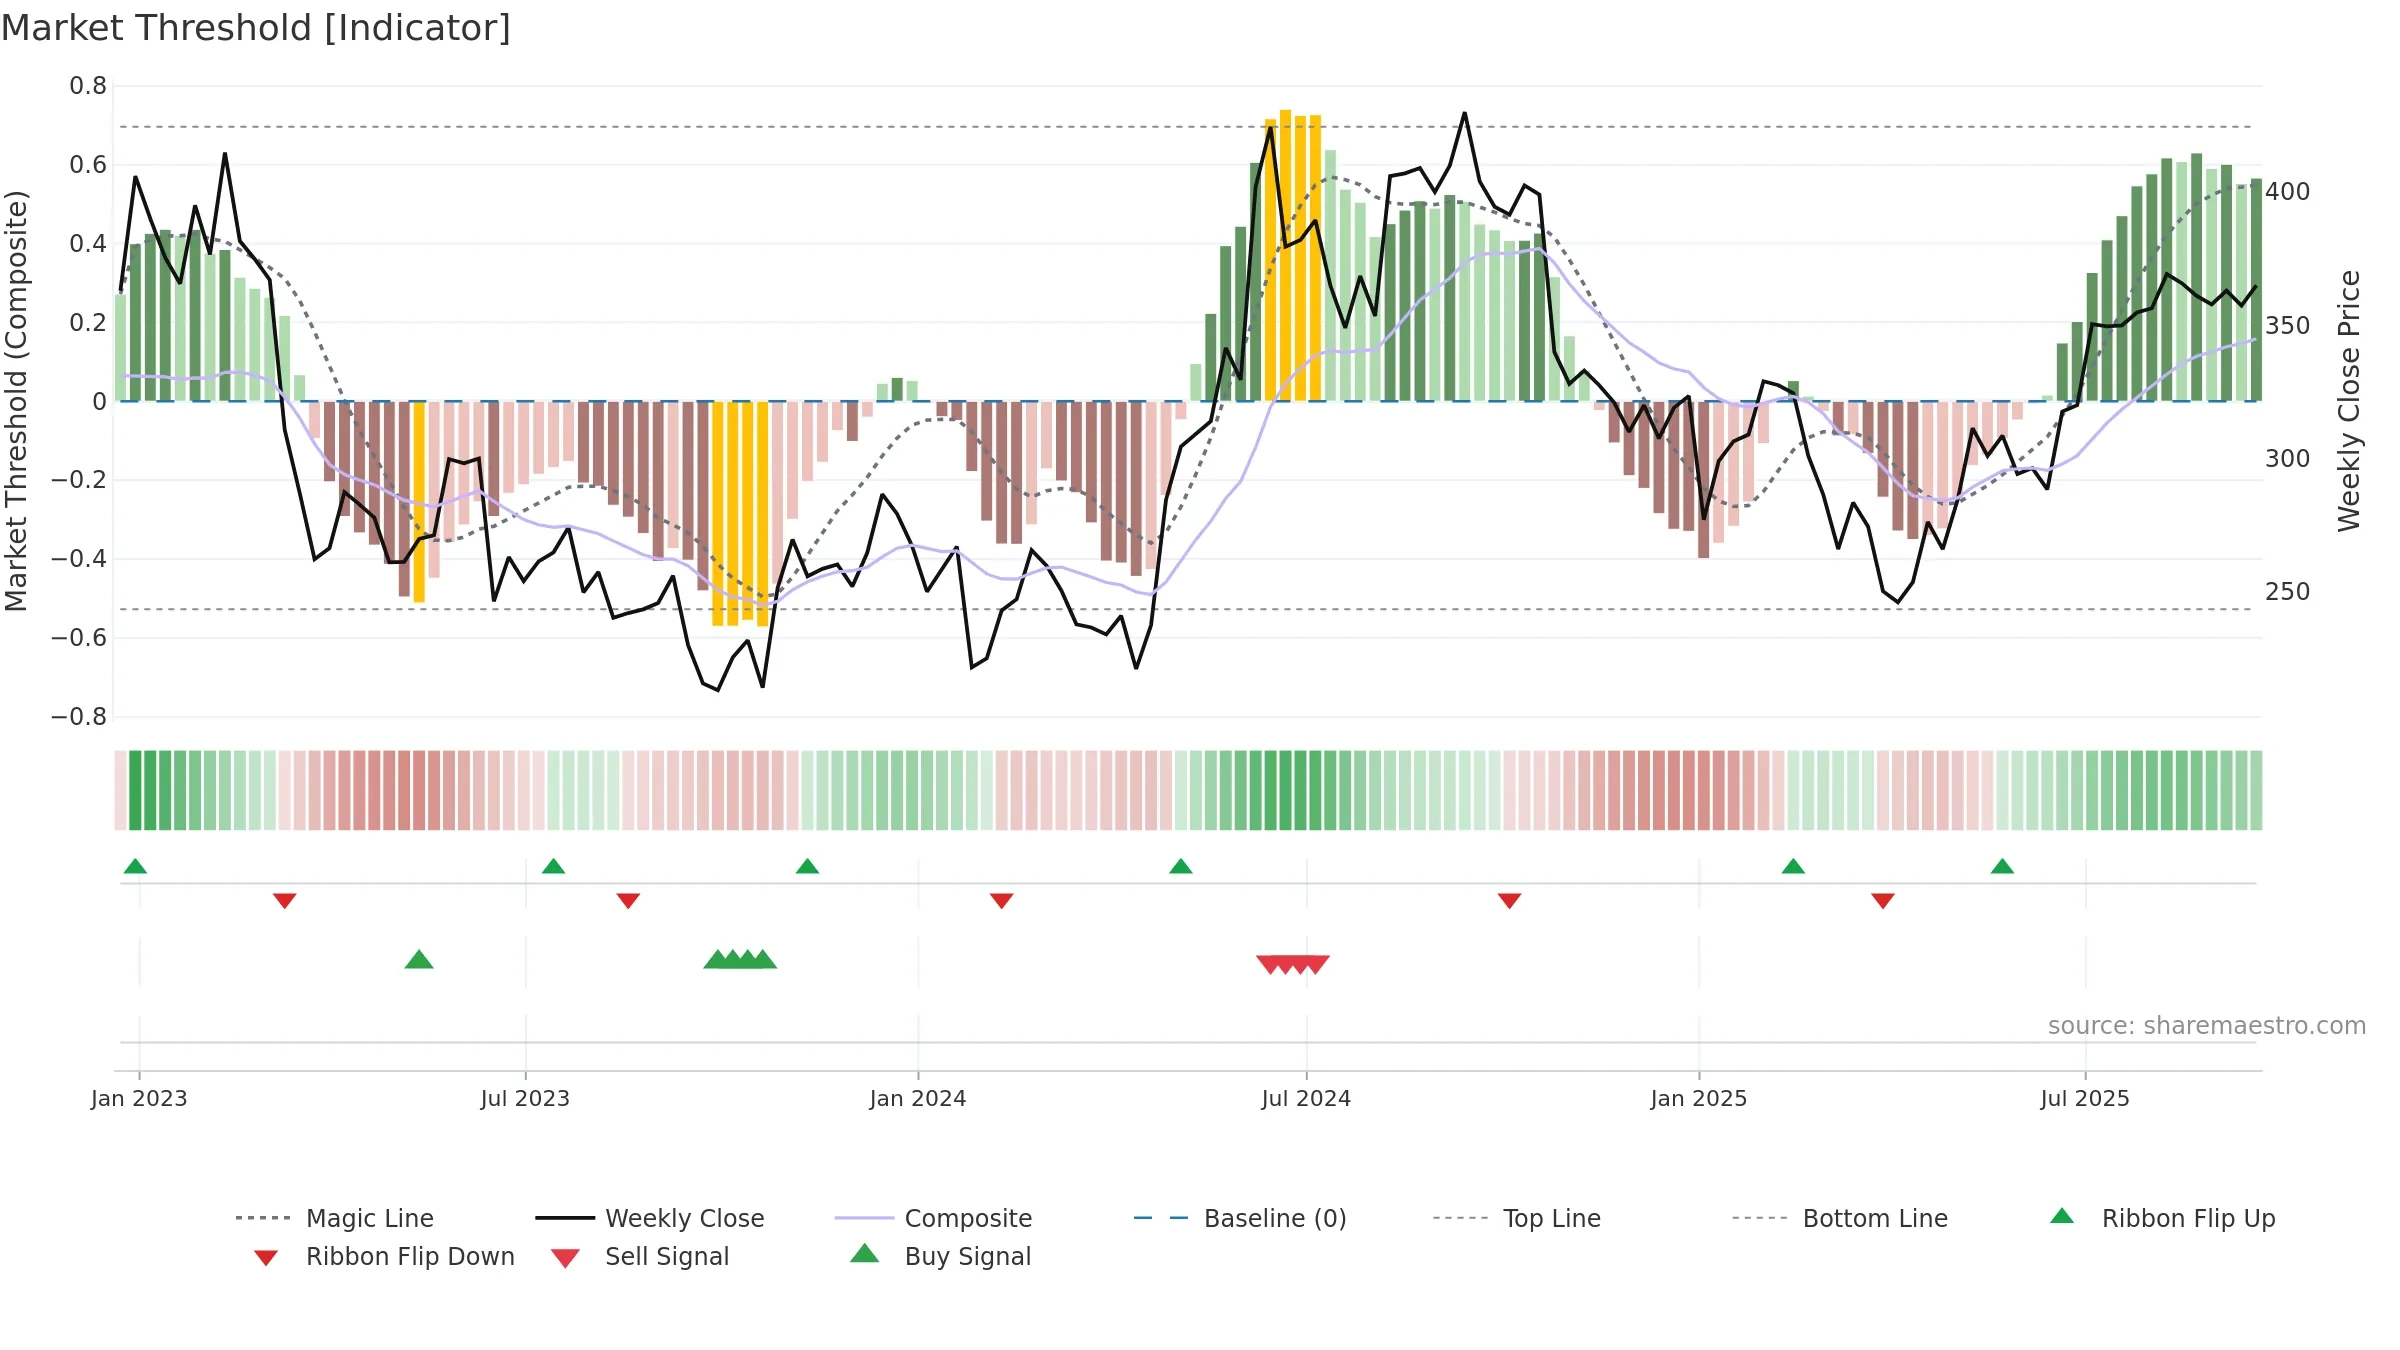Image resolution: width=2400 pixels, height=1350 pixels.
Task: Select the Ribbon Flip Down marker in March 2023
Action: tap(285, 901)
